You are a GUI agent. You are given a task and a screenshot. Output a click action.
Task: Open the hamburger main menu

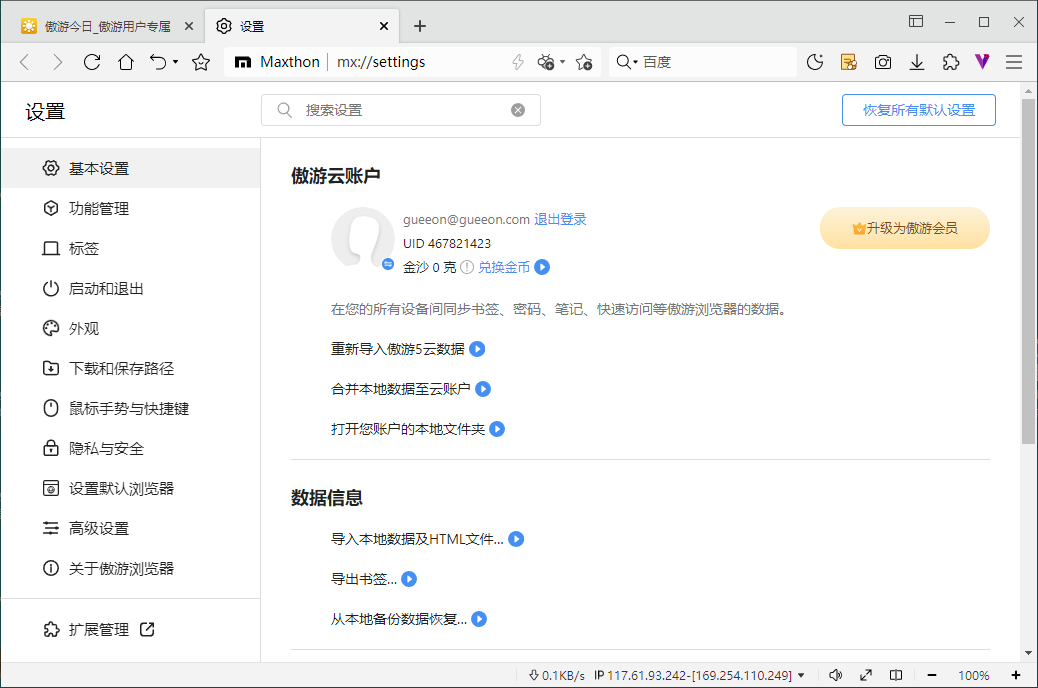(1014, 62)
